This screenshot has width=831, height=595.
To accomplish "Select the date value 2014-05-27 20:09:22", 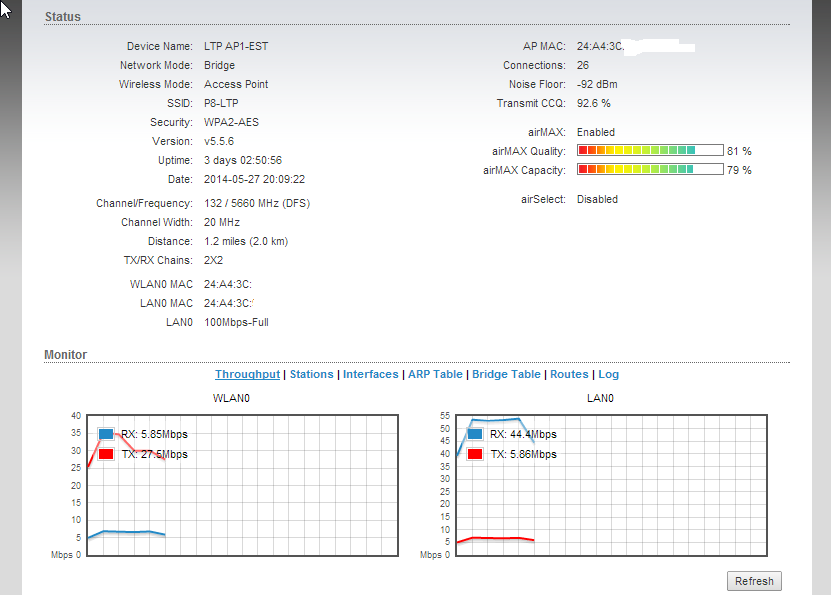I will pos(254,180).
